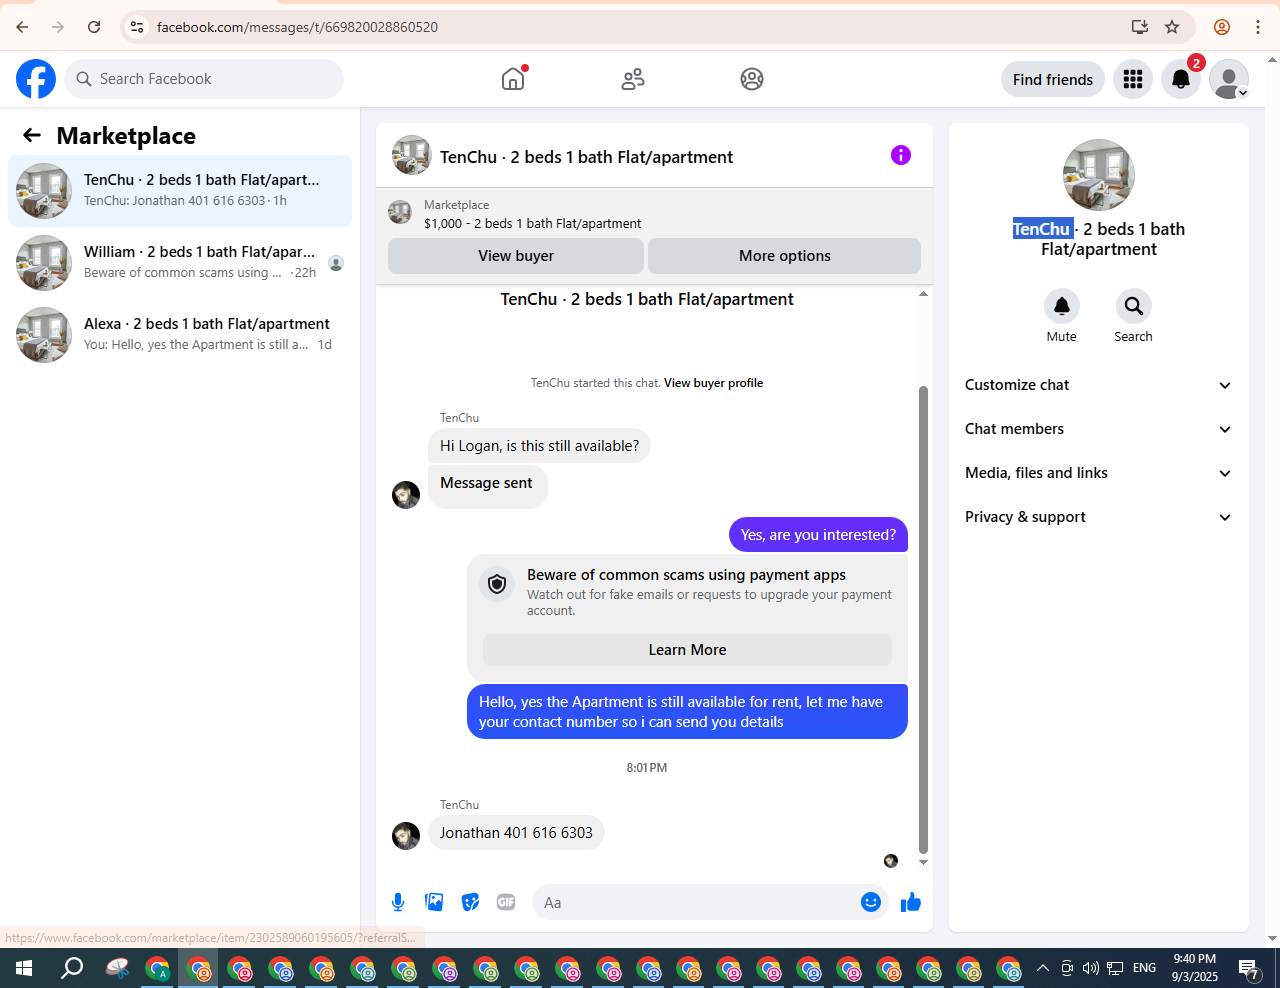This screenshot has height=988, width=1280.
Task: Open the Facebook menu grid icon
Action: click(1133, 79)
